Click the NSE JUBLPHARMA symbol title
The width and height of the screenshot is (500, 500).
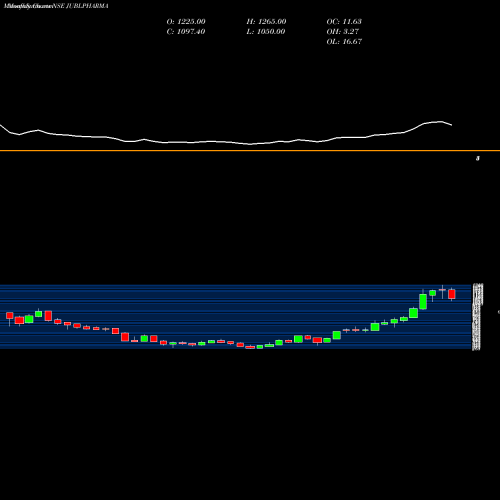tap(81, 6)
